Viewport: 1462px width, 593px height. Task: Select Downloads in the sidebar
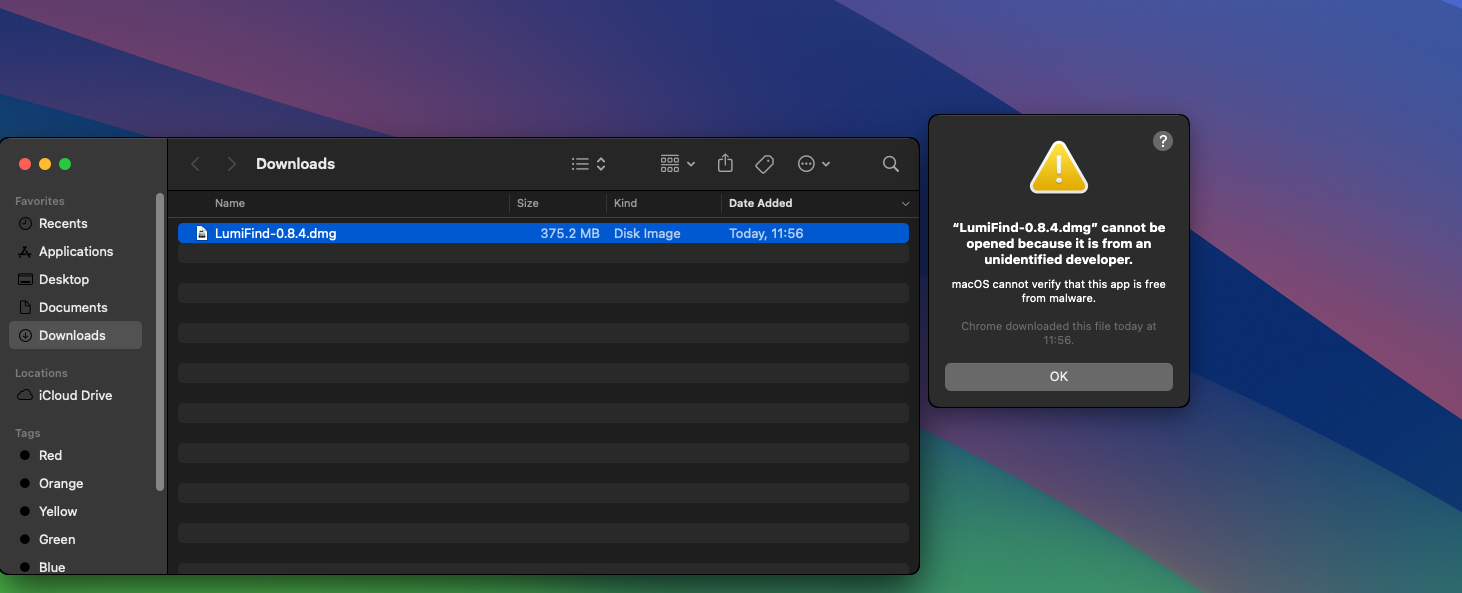pos(75,335)
